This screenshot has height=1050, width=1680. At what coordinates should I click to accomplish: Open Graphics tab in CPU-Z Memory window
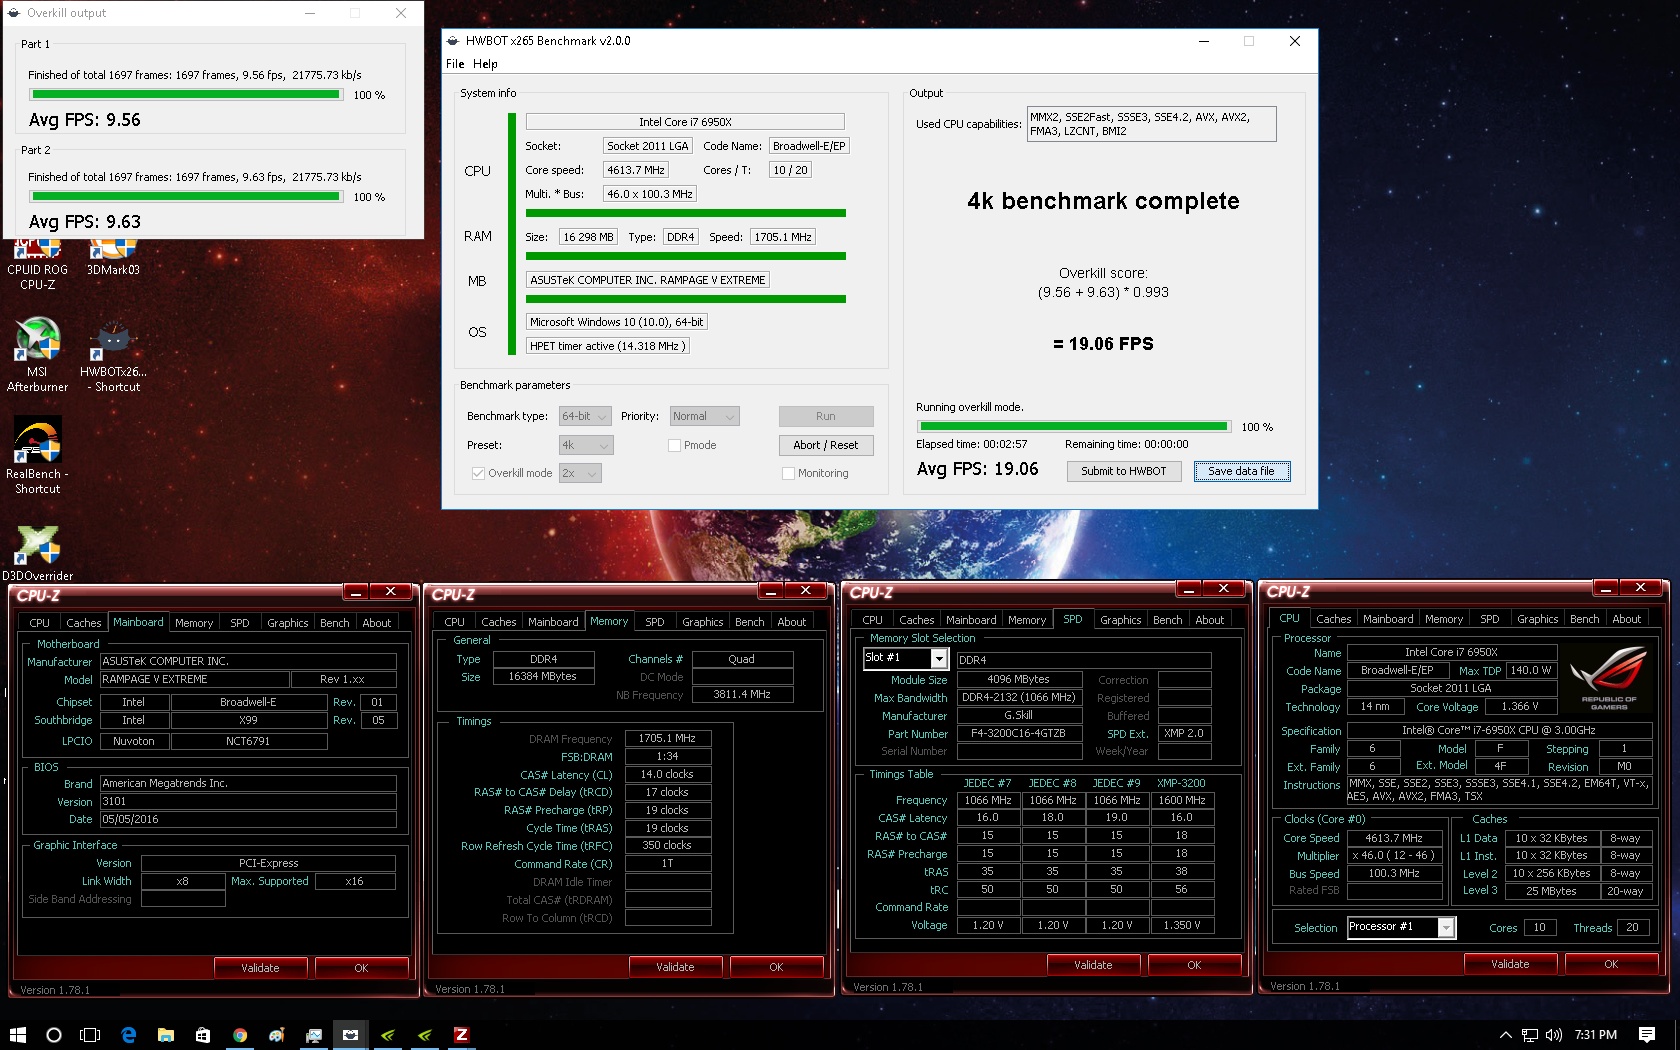pyautogui.click(x=702, y=622)
